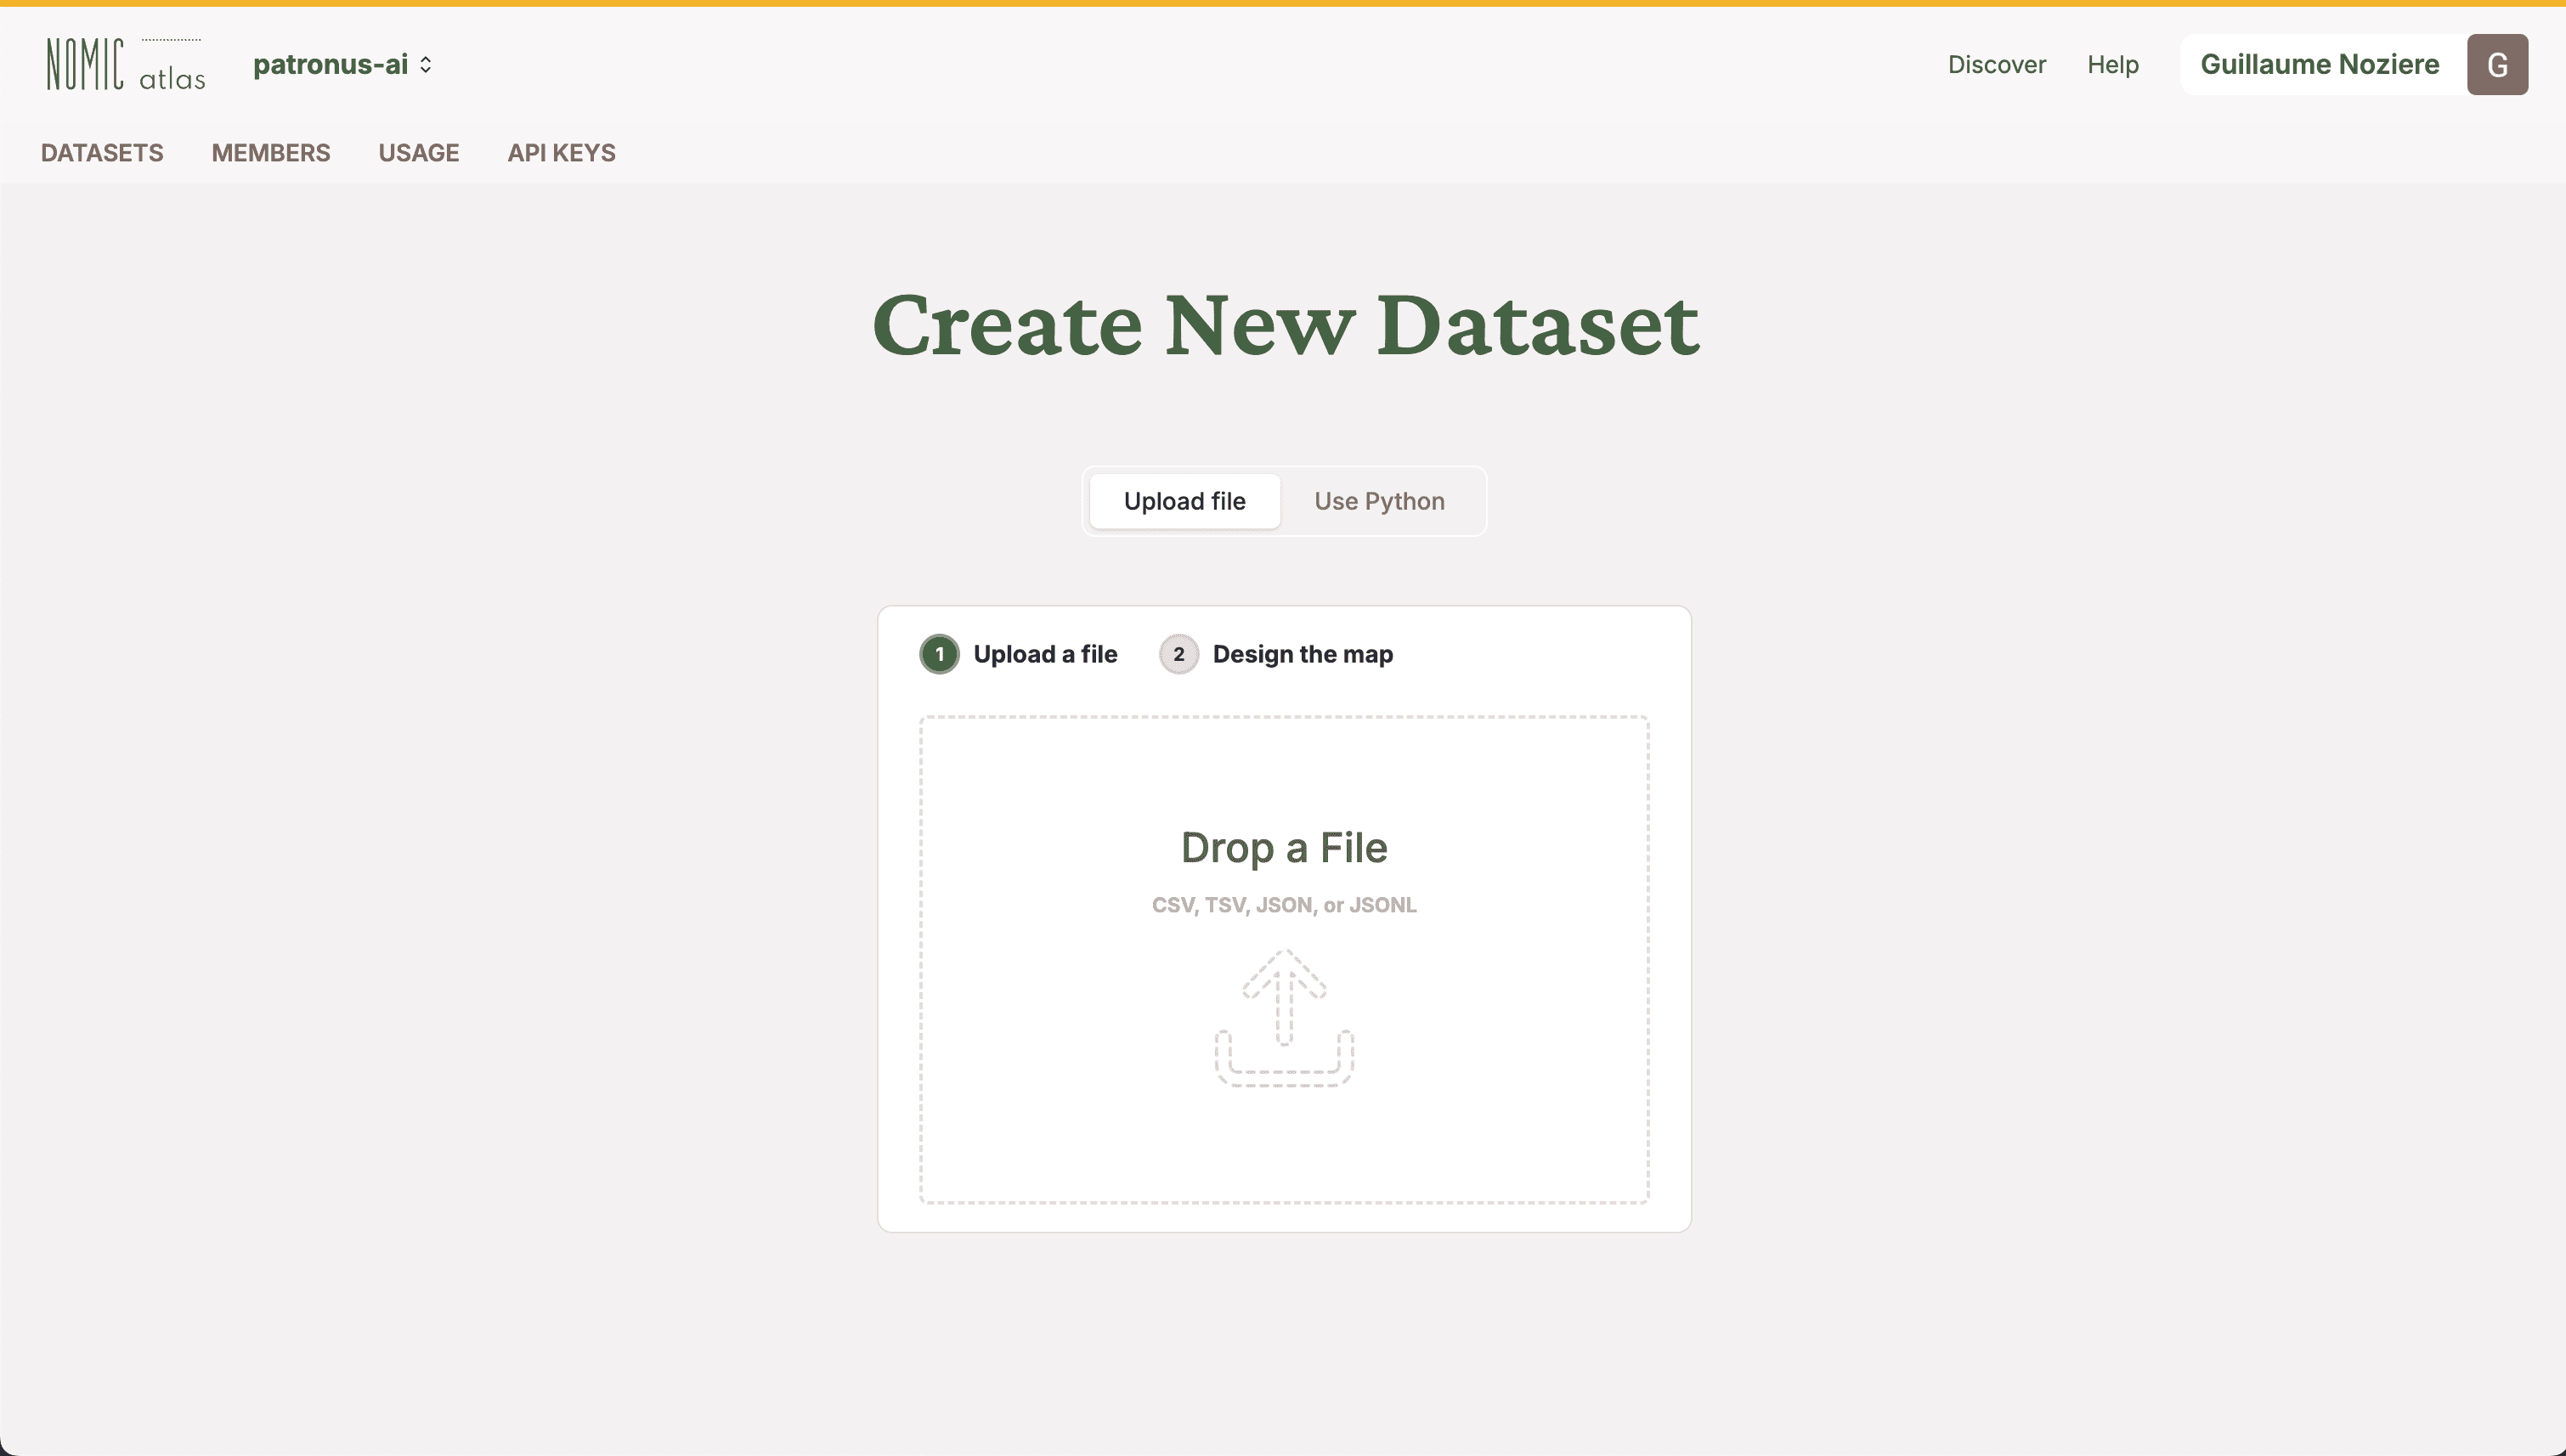Click the upload arrow icon
This screenshot has width=2566, height=1456.
point(1284,1017)
